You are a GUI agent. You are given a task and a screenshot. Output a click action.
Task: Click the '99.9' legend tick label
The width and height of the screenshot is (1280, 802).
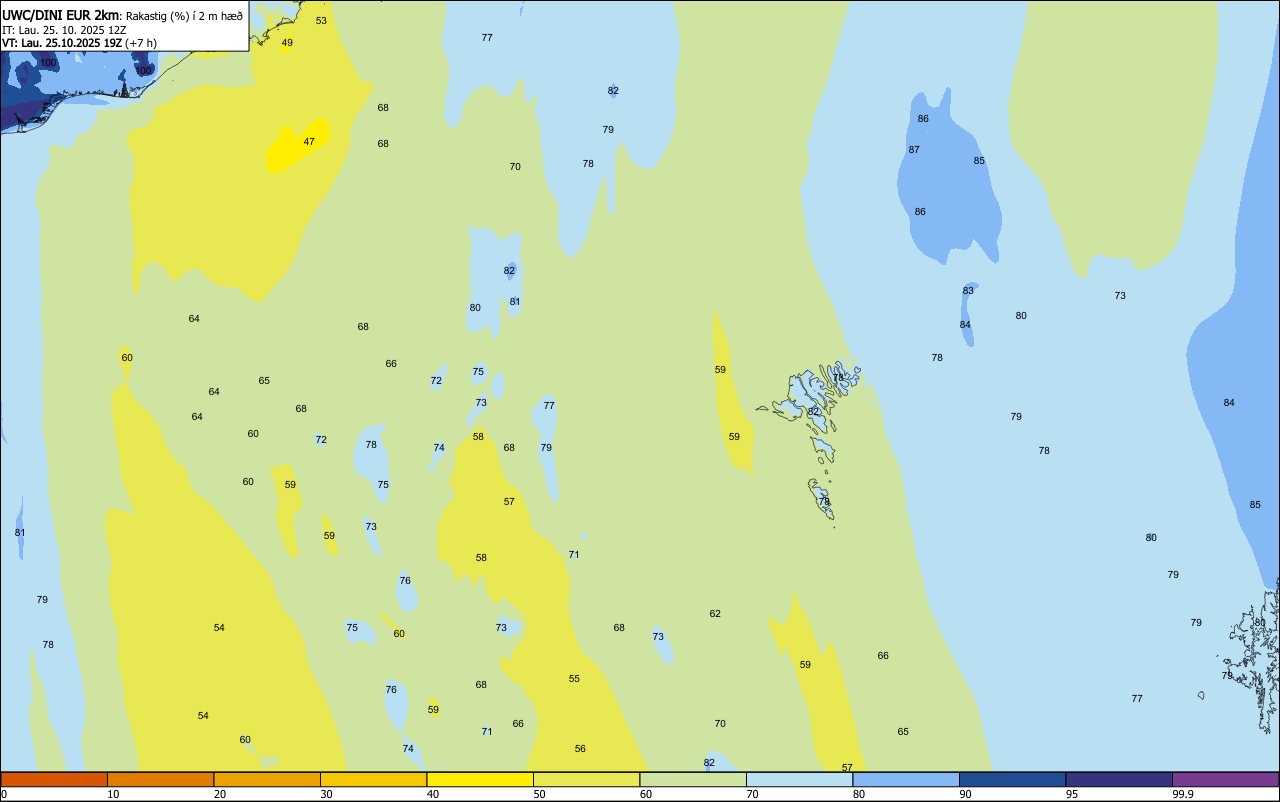pyautogui.click(x=1182, y=794)
